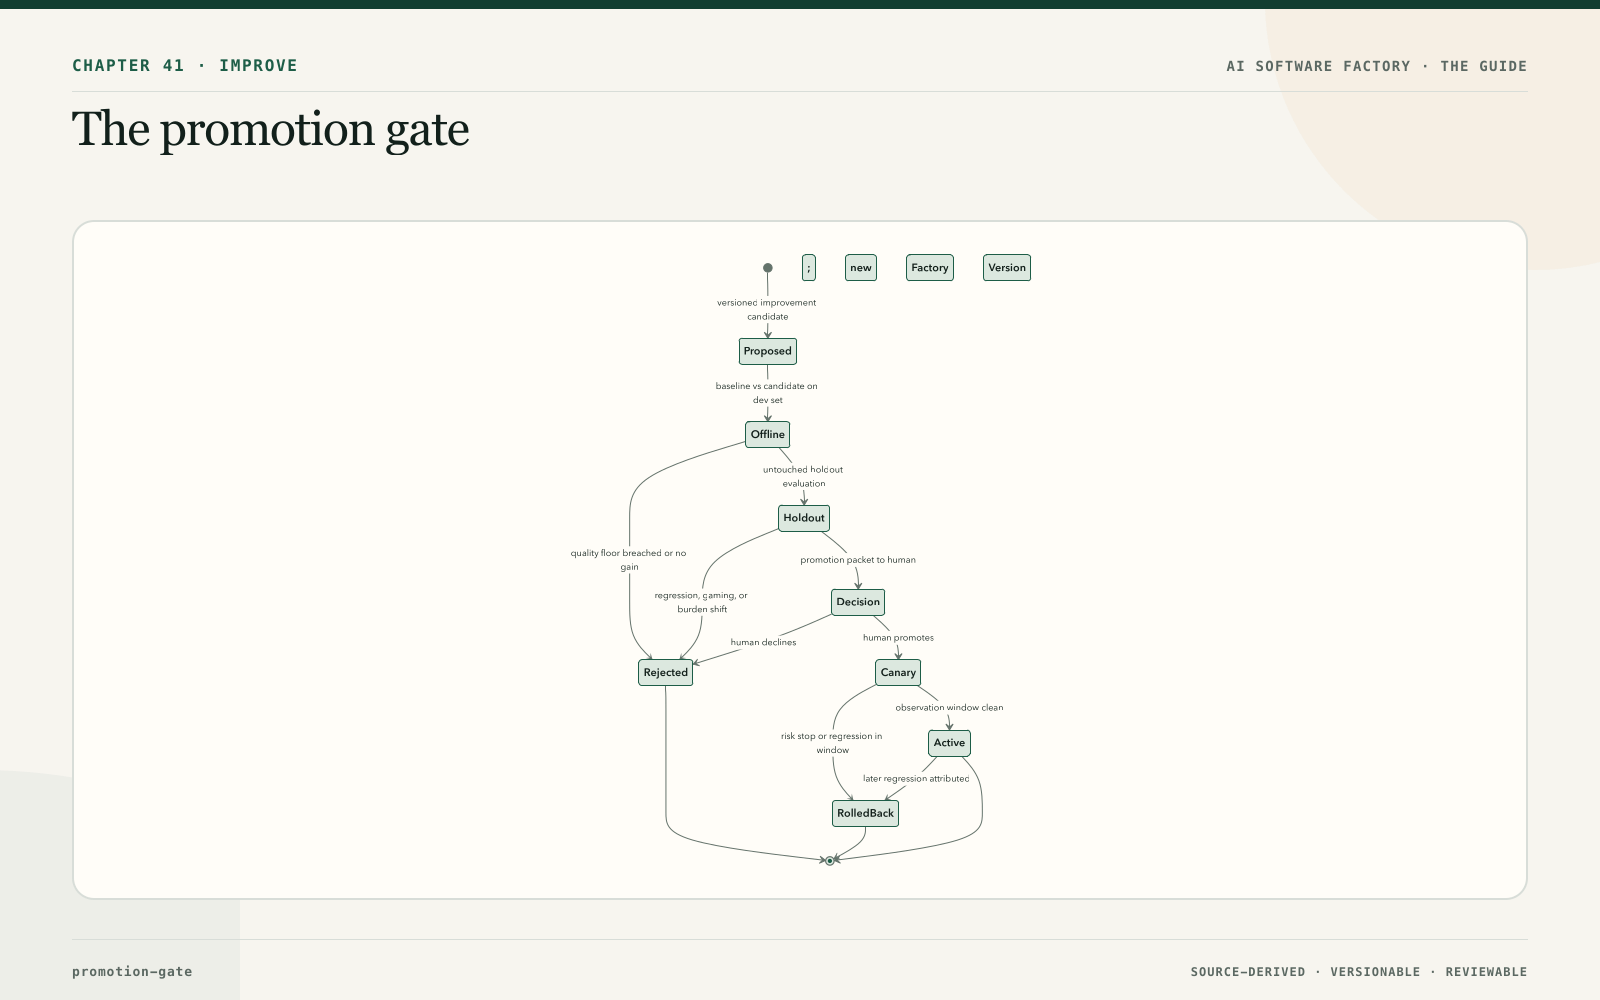Select the Canary state node
This screenshot has width=1600, height=1000.
coord(898,672)
